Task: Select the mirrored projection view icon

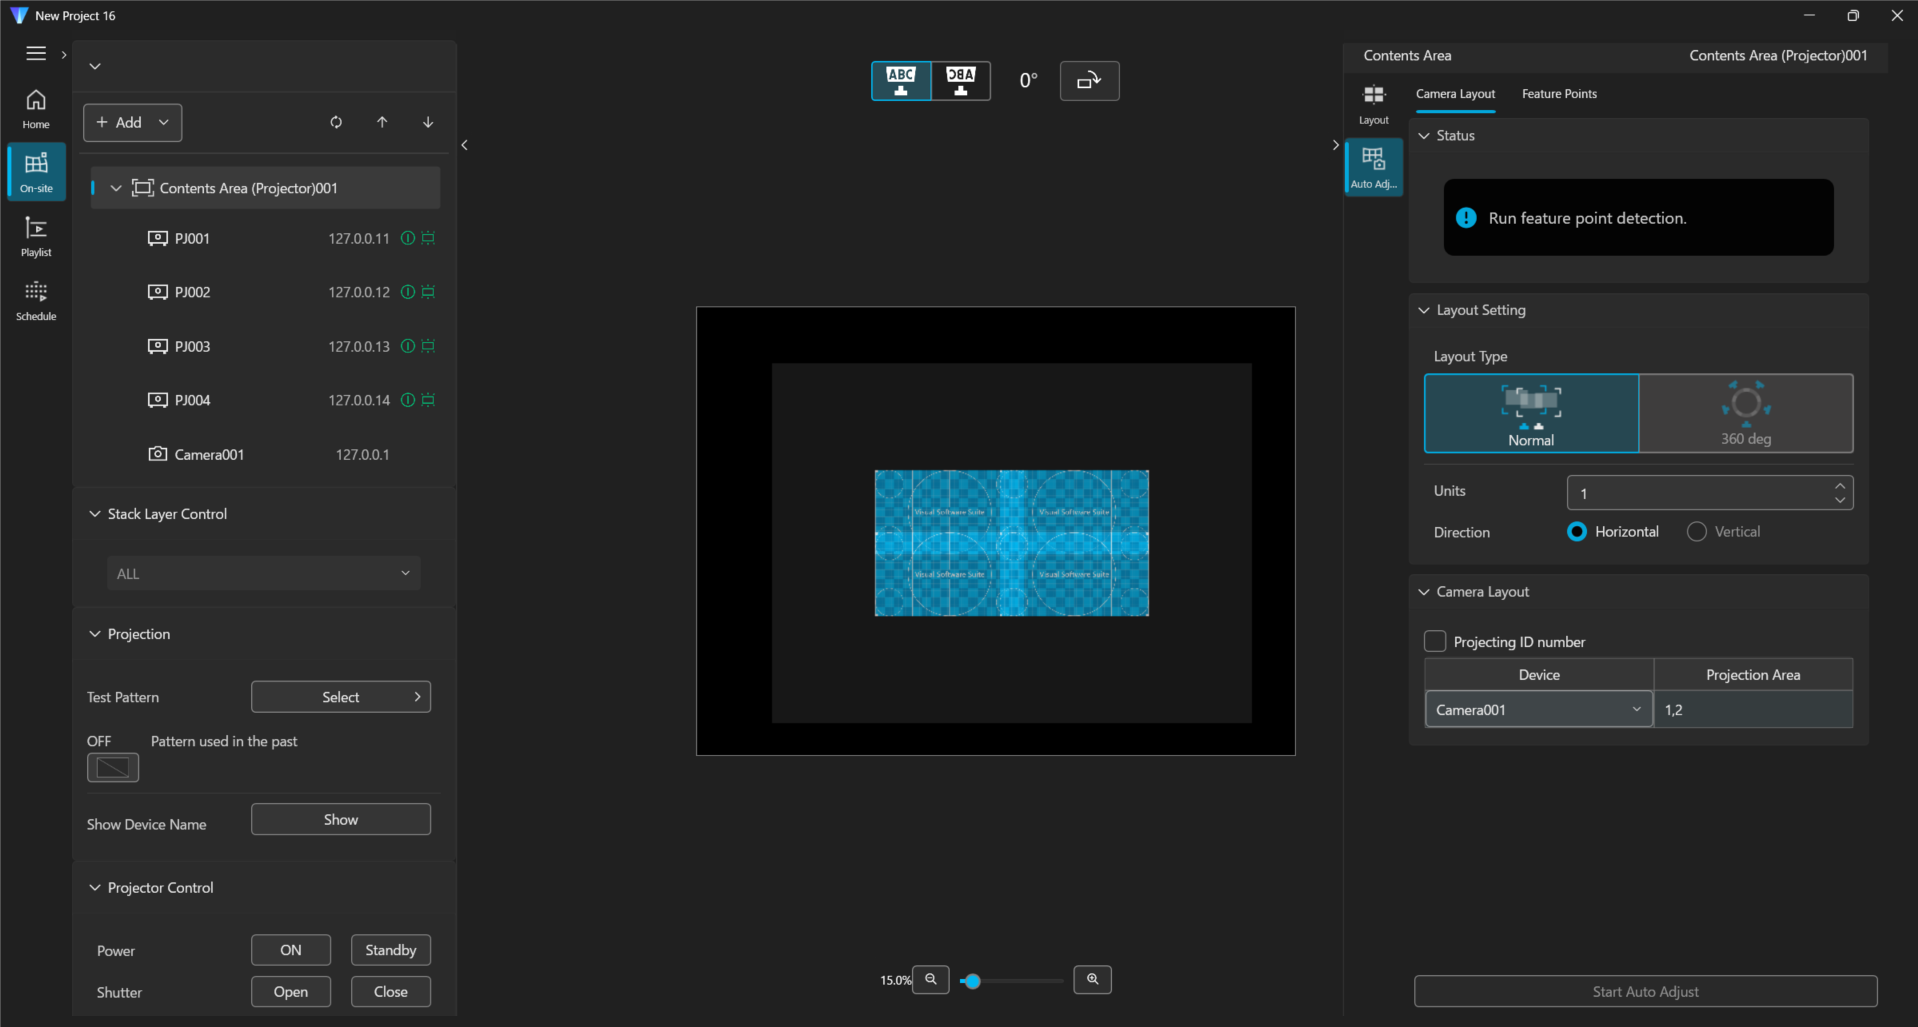Action: [x=960, y=81]
